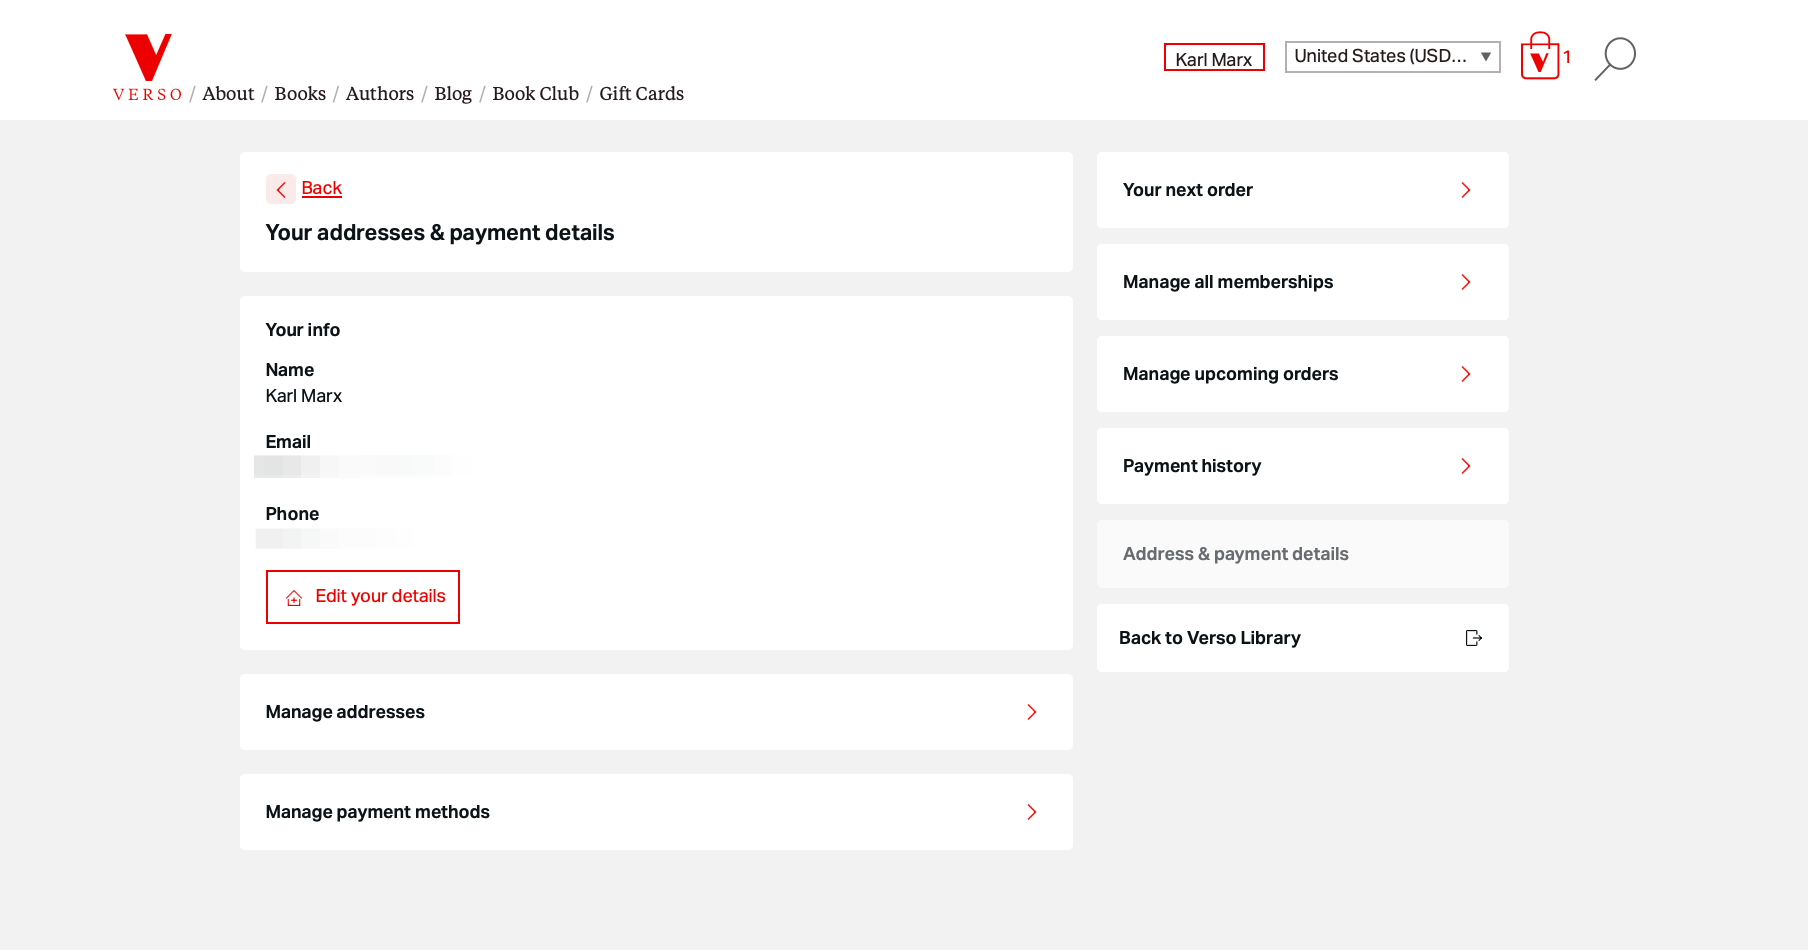Click the home icon in Edit details
The height and width of the screenshot is (950, 1808).
[294, 598]
